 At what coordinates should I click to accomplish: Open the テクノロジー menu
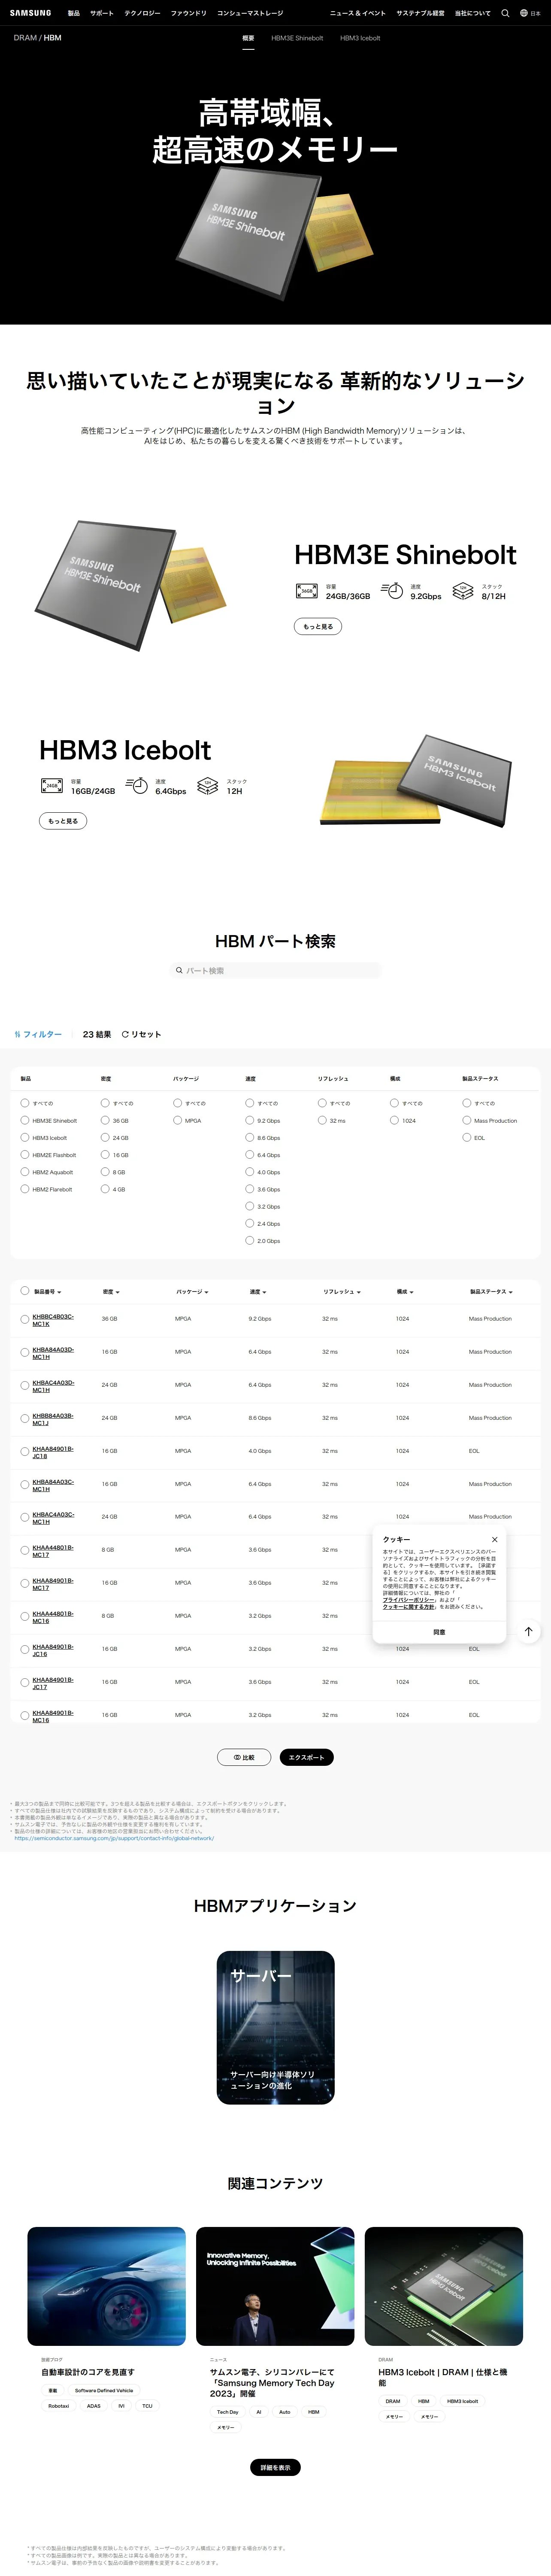(142, 13)
